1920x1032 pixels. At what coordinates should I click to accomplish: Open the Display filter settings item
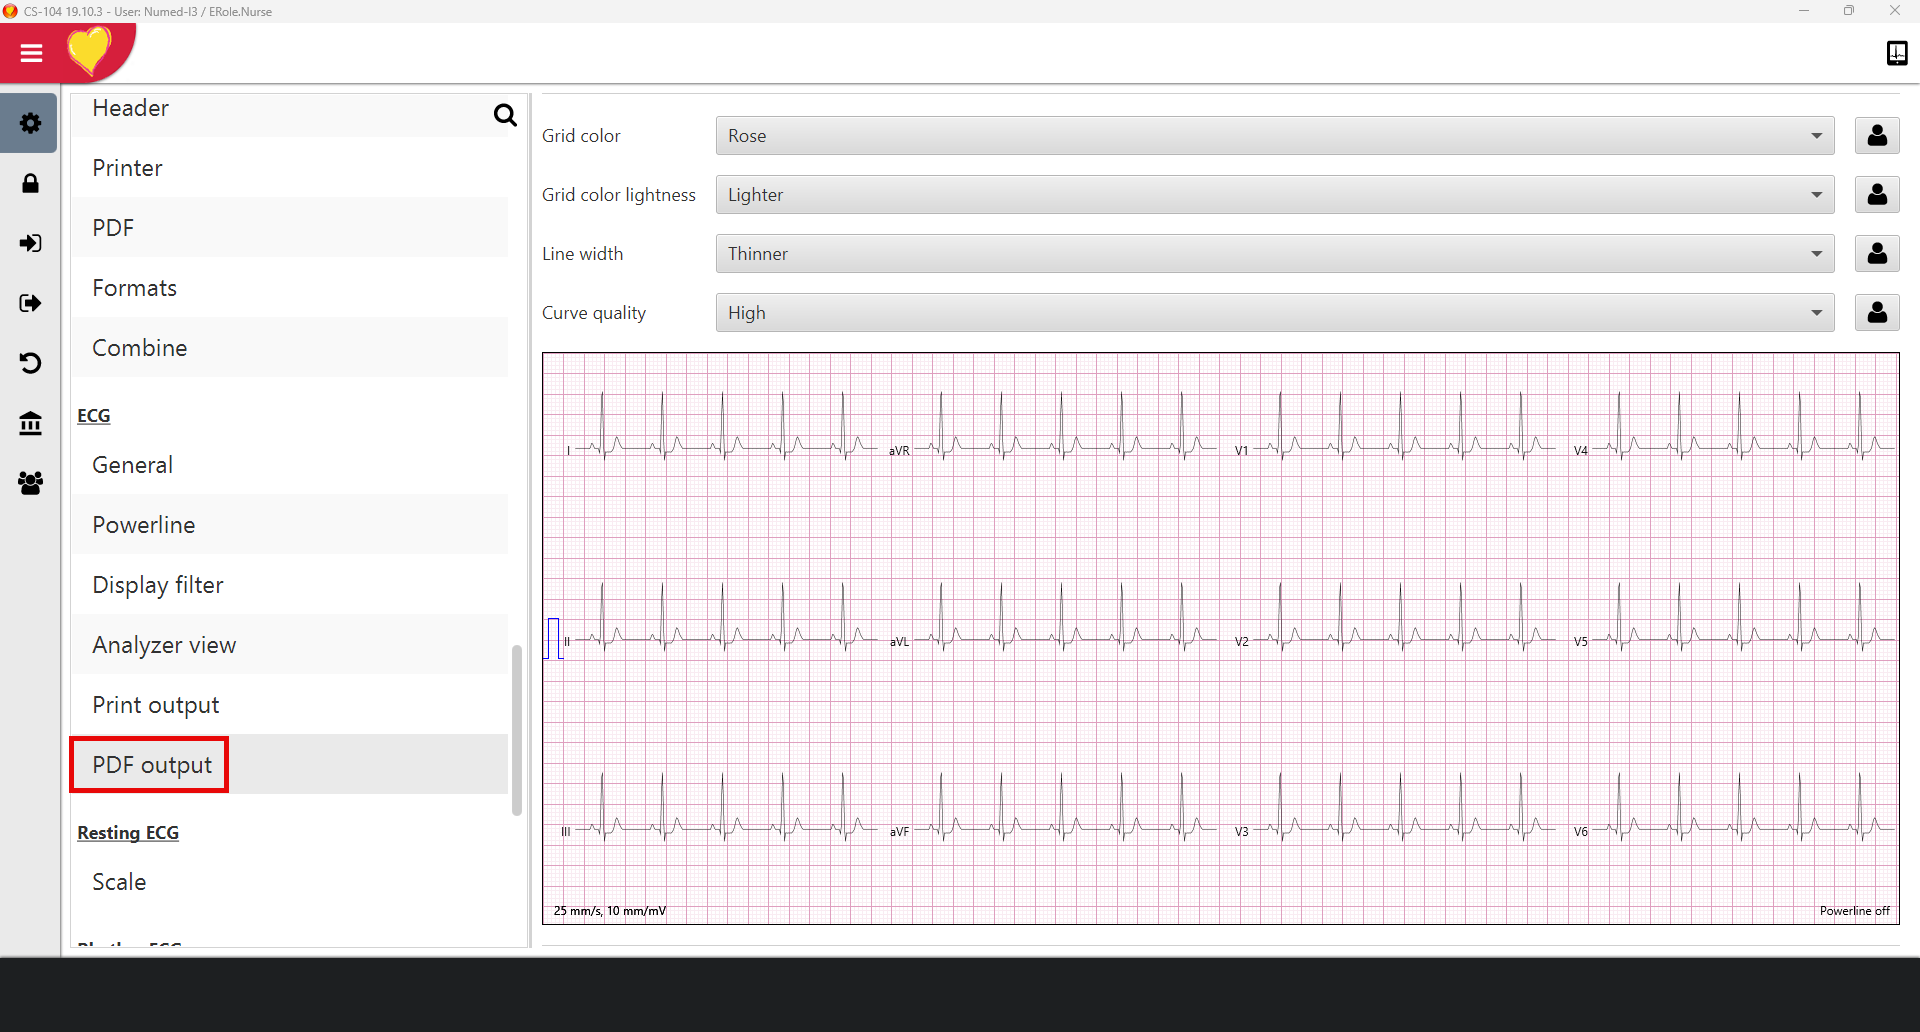tap(158, 585)
